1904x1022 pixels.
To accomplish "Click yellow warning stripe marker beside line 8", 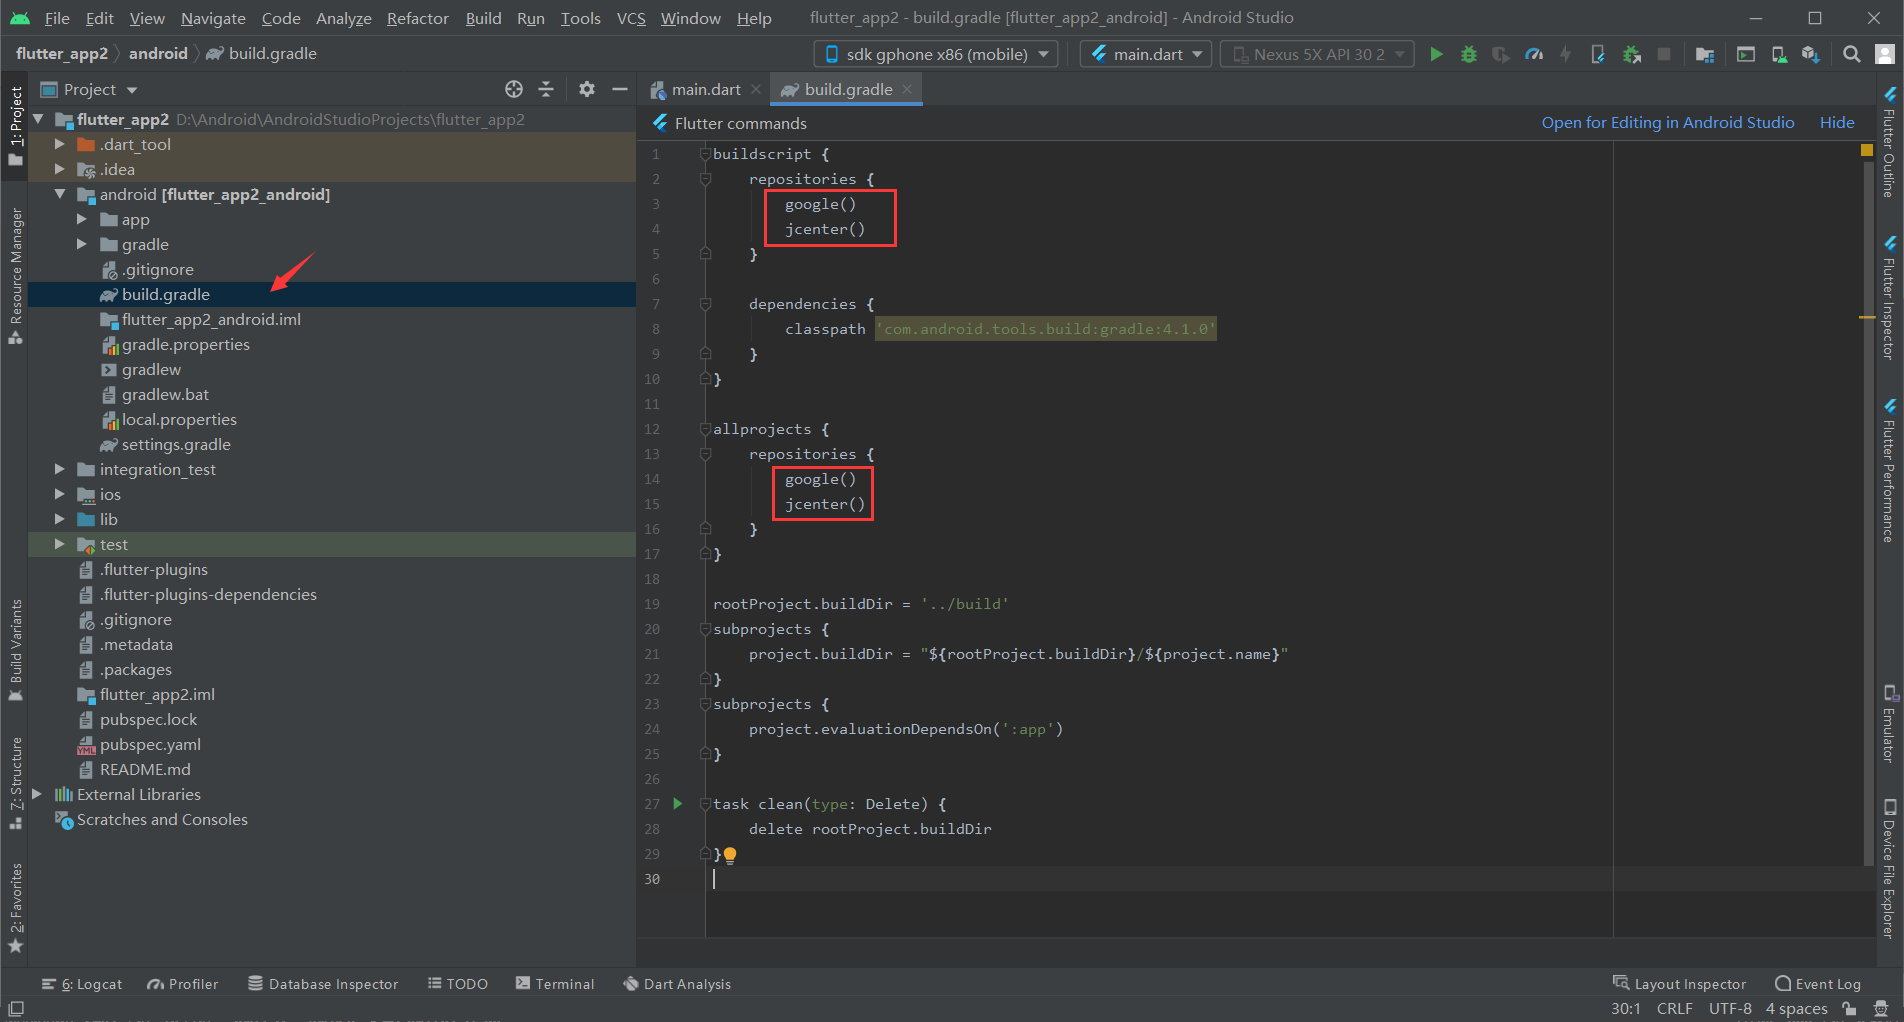I will pyautogui.click(x=1866, y=317).
